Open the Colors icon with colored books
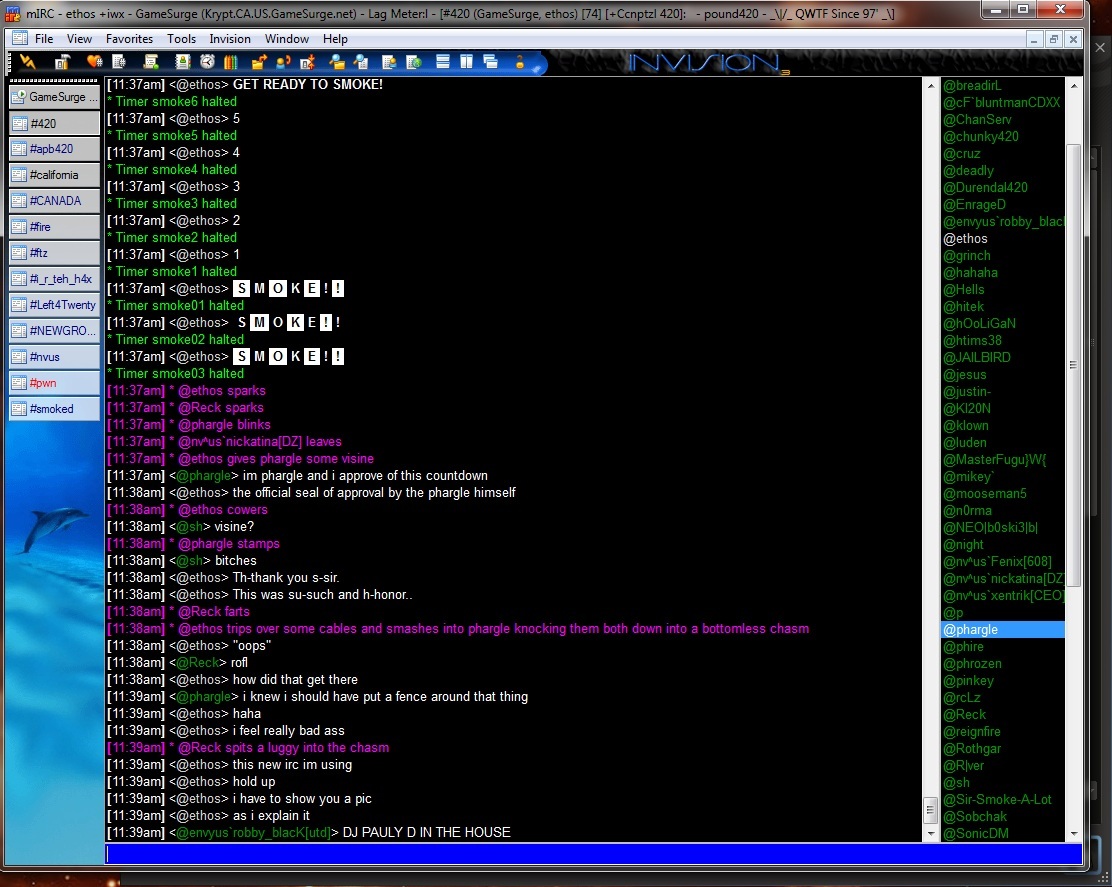The width and height of the screenshot is (1112, 887). pos(230,62)
